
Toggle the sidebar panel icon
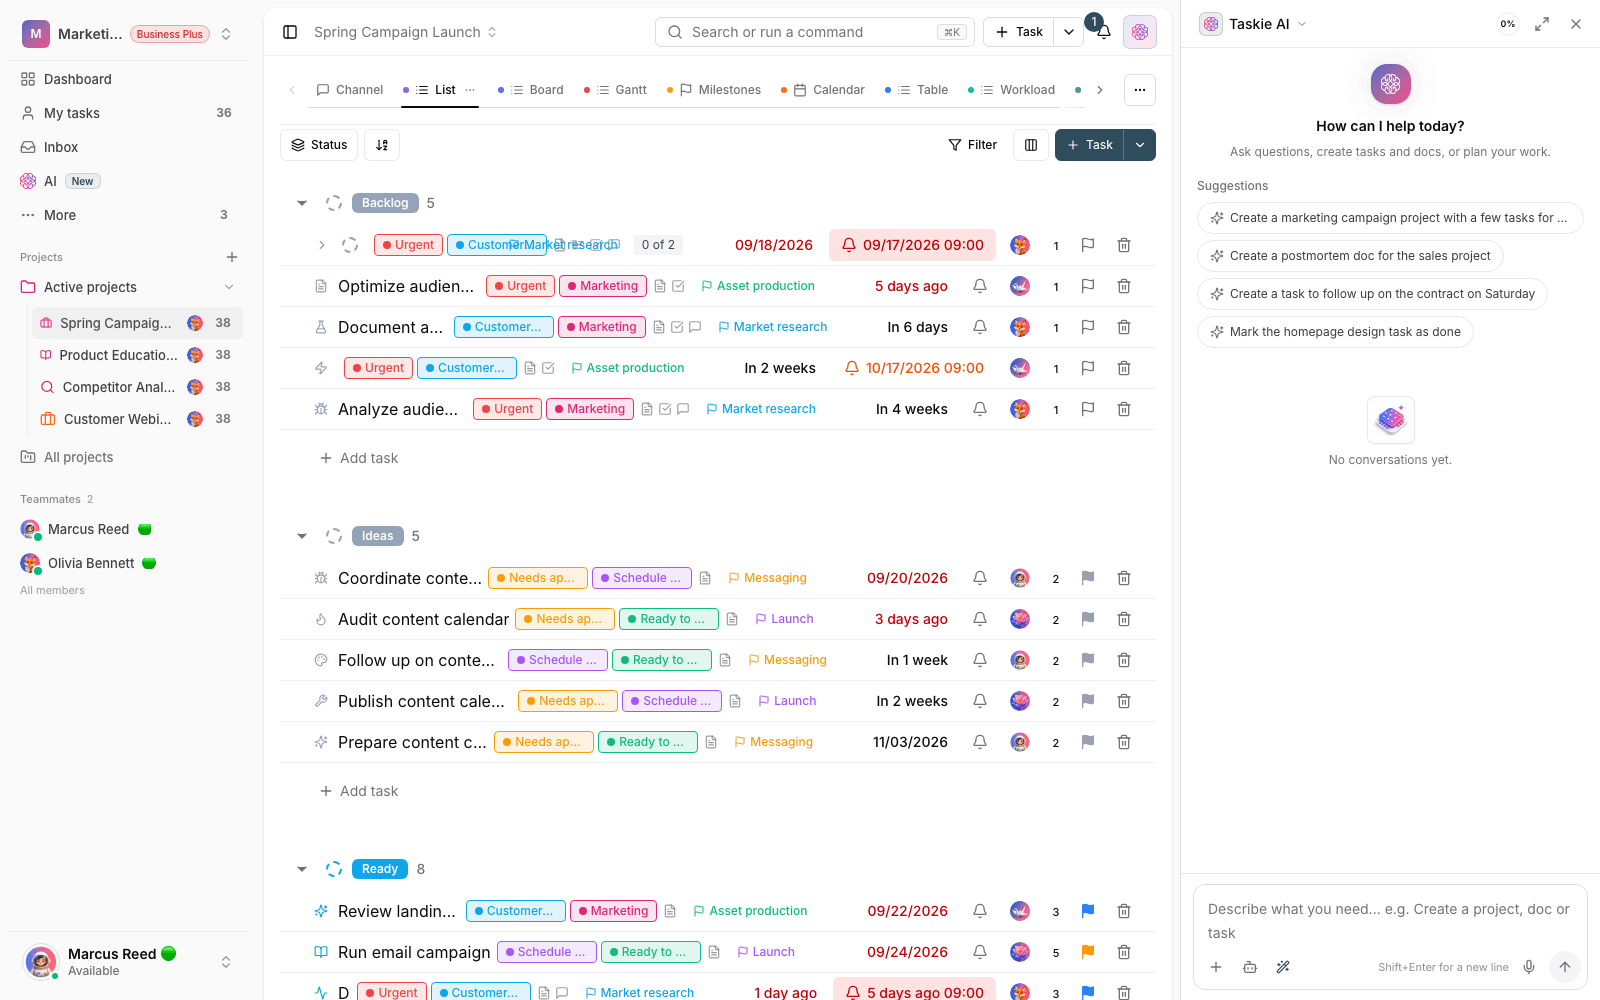click(x=290, y=32)
